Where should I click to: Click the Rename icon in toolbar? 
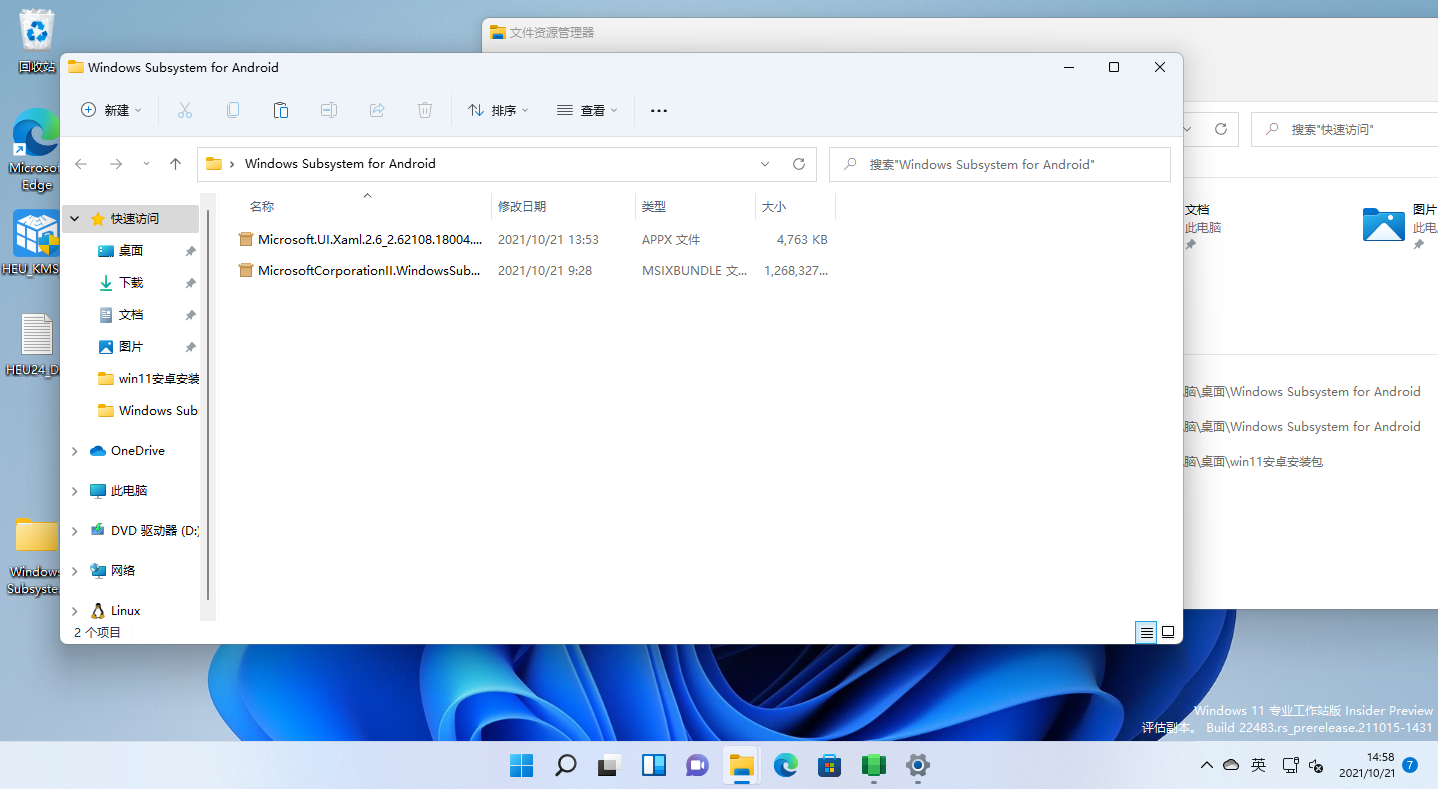click(x=329, y=110)
